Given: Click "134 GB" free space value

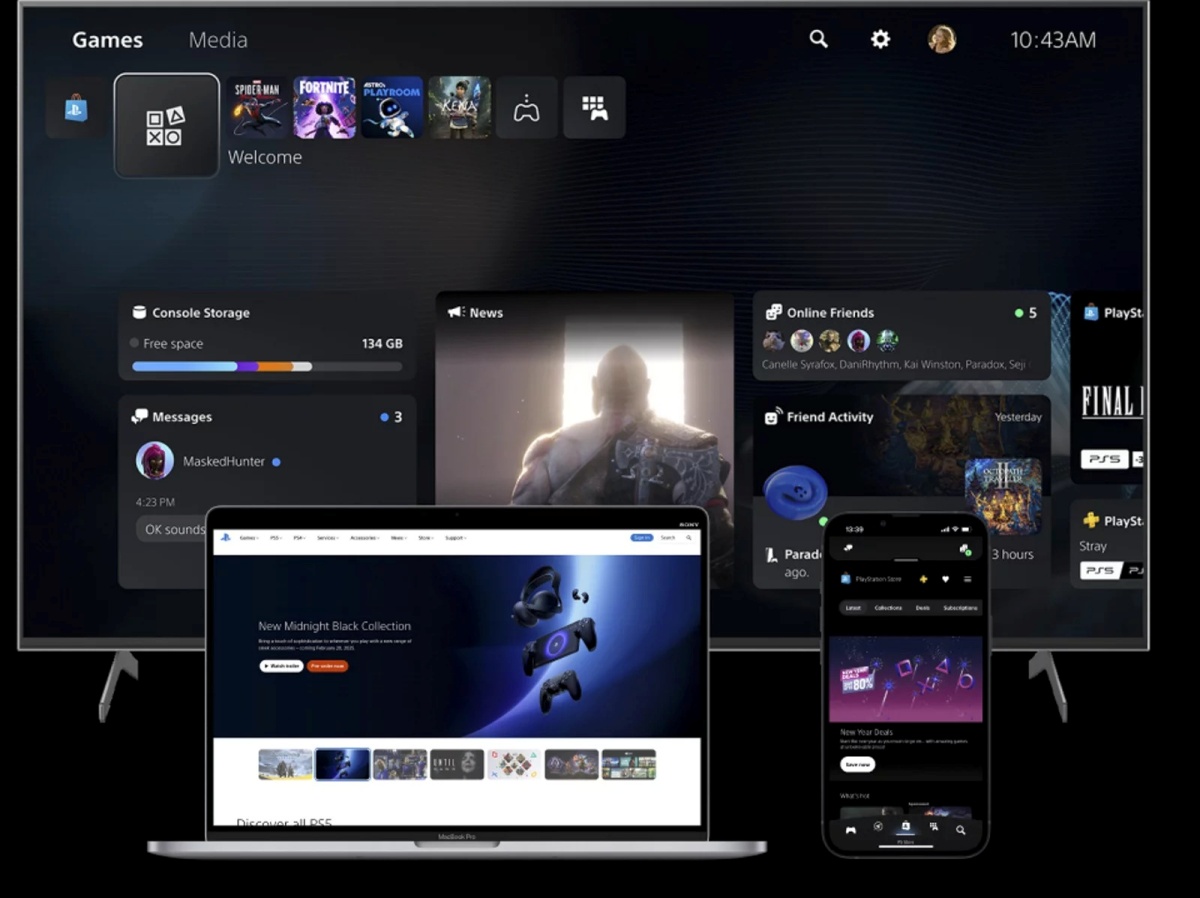Looking at the screenshot, I should pyautogui.click(x=382, y=343).
